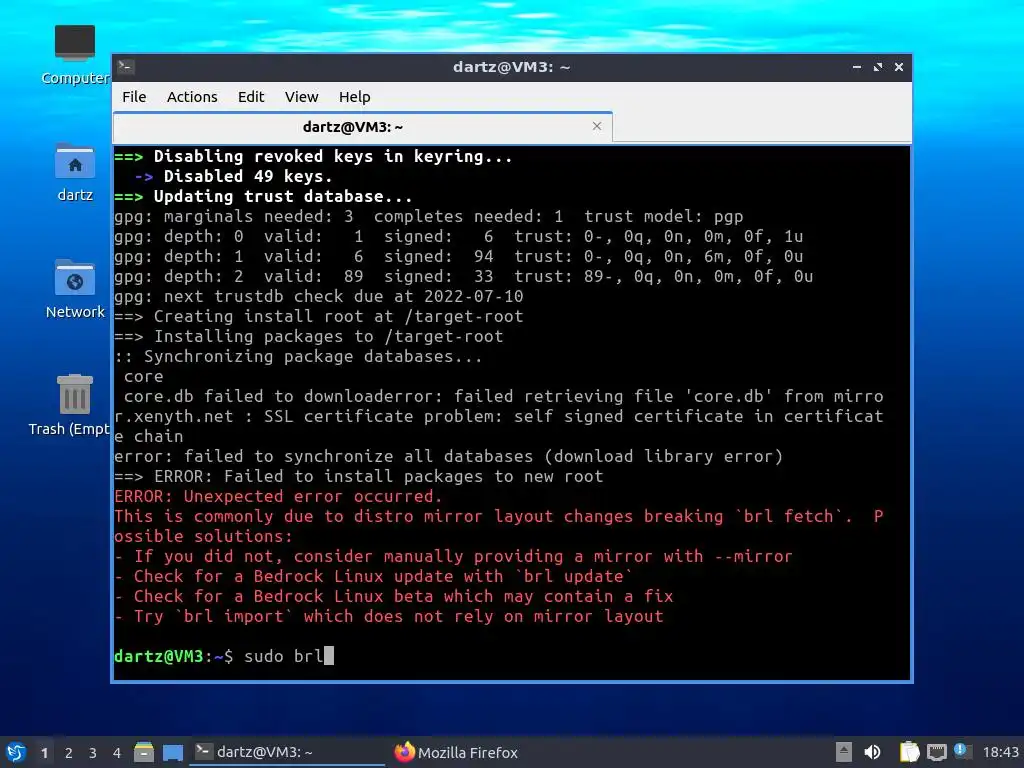Close the terminal window
Viewport: 1024px width, 768px height.
point(899,67)
